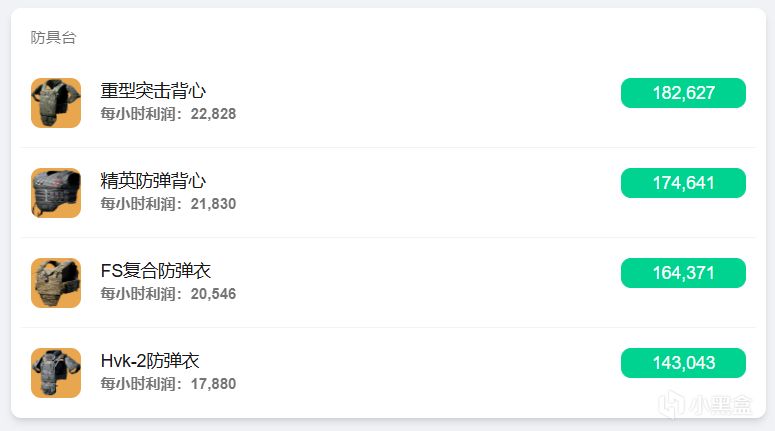Screen dimensions: 775x431
Task: Click the hourly profit value 20,546
Action: click(213, 294)
